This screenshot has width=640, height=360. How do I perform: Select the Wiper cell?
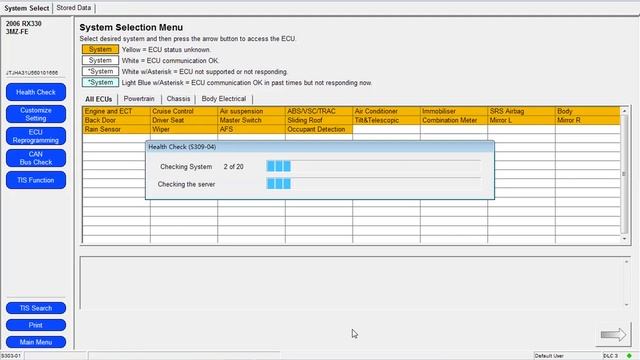point(184,129)
